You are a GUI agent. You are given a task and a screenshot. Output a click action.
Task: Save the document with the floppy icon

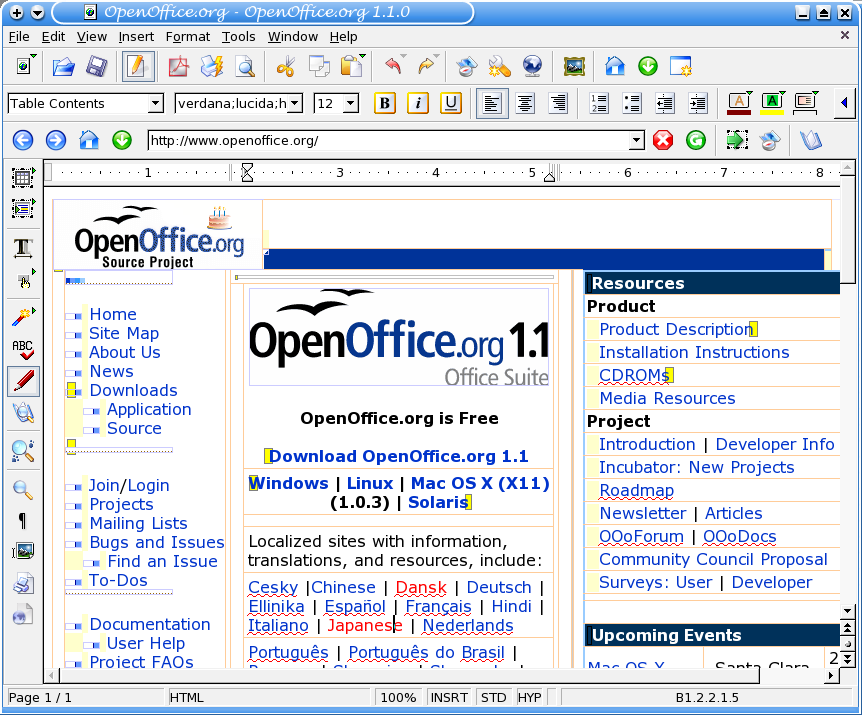coord(97,67)
